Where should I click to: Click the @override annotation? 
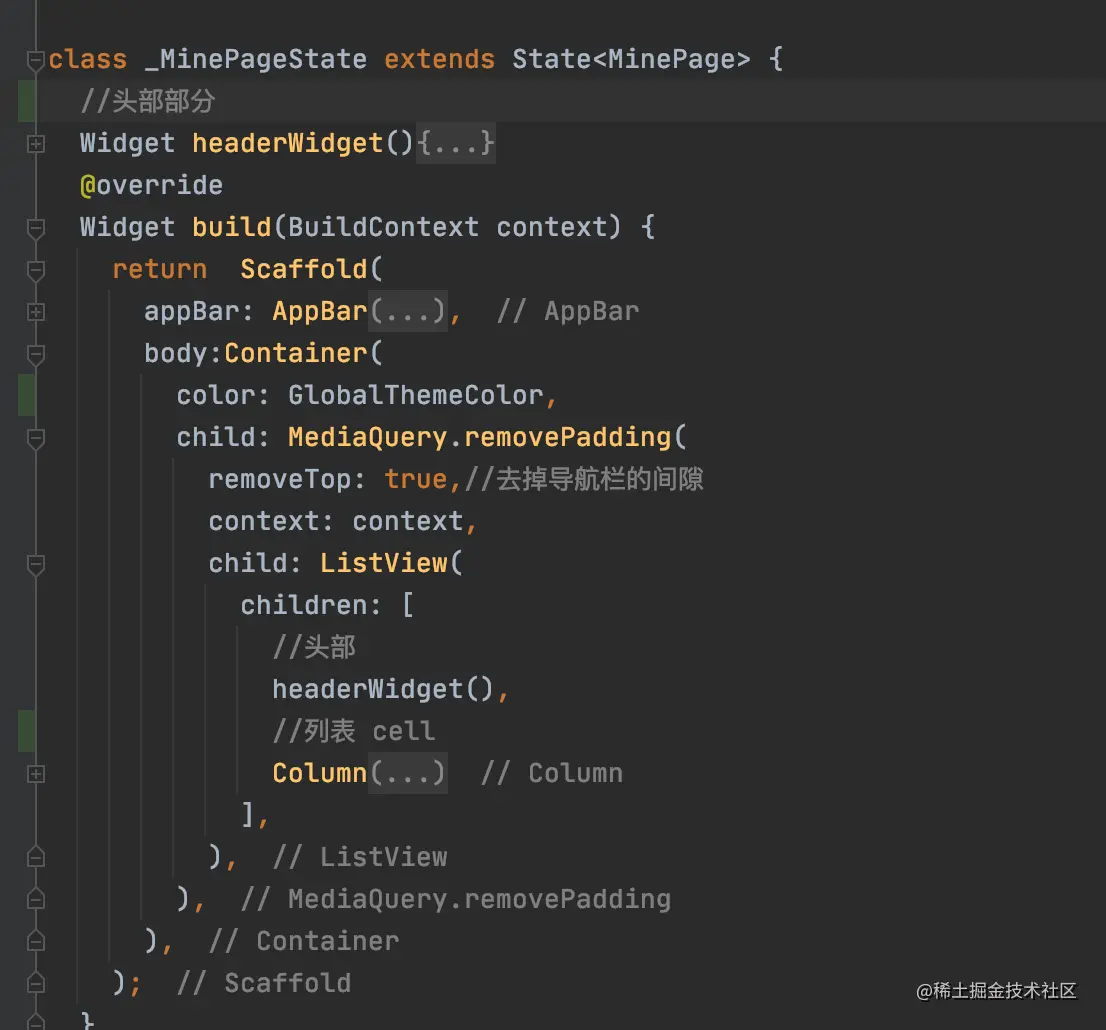point(152,186)
